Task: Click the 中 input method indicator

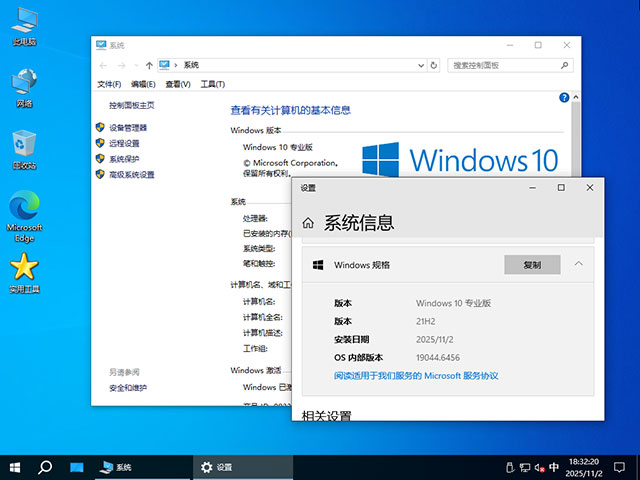Action: [554, 467]
